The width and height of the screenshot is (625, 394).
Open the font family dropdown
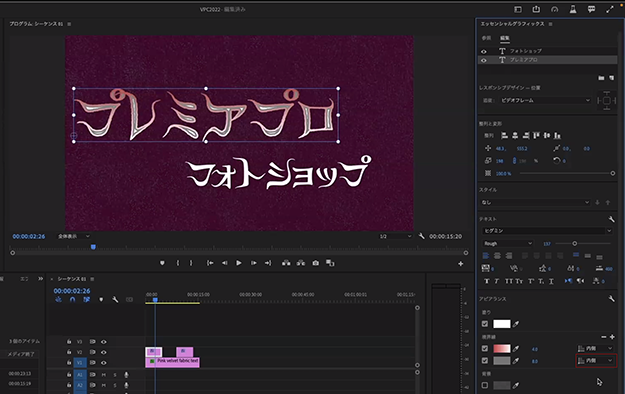(x=547, y=230)
